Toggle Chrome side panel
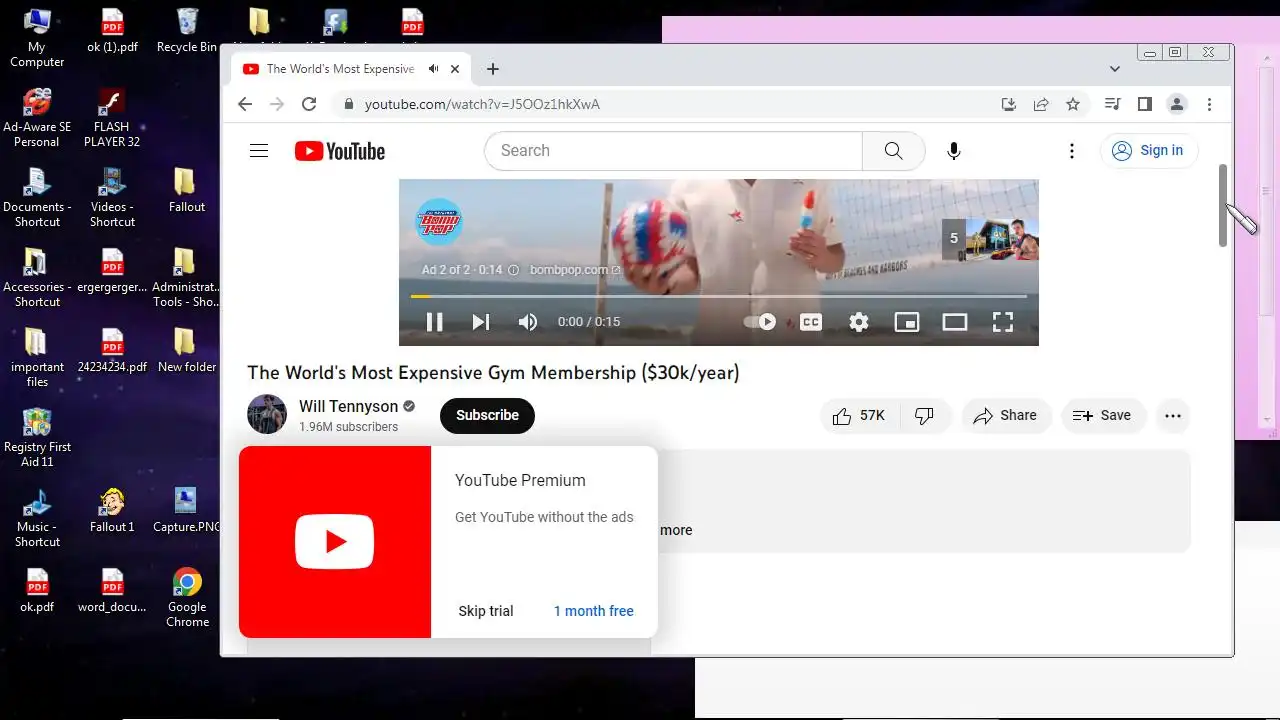The width and height of the screenshot is (1280, 720). (x=1145, y=104)
